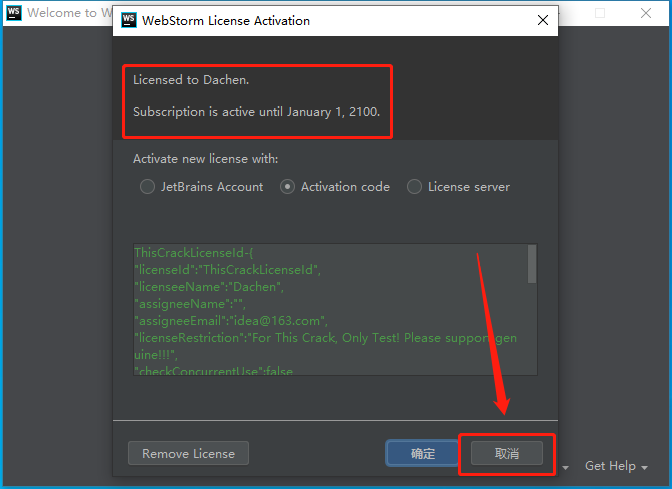Click the subscription active until January 1, 2100 text
This screenshot has width=672, height=489.
[256, 112]
